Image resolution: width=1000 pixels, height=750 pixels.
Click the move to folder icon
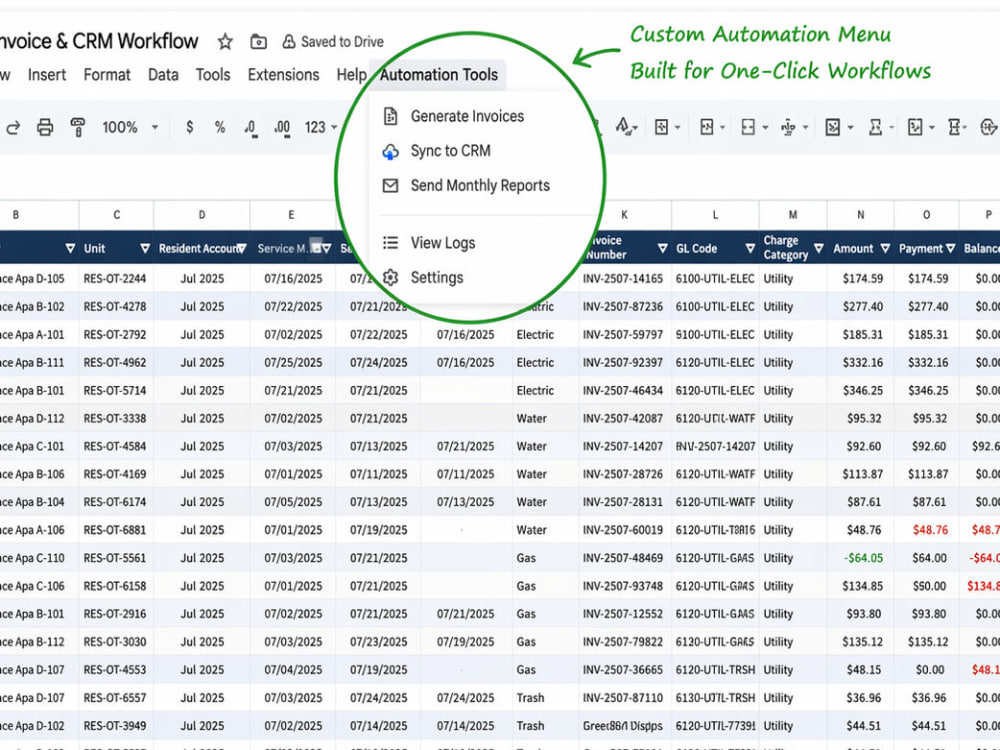pyautogui.click(x=258, y=42)
